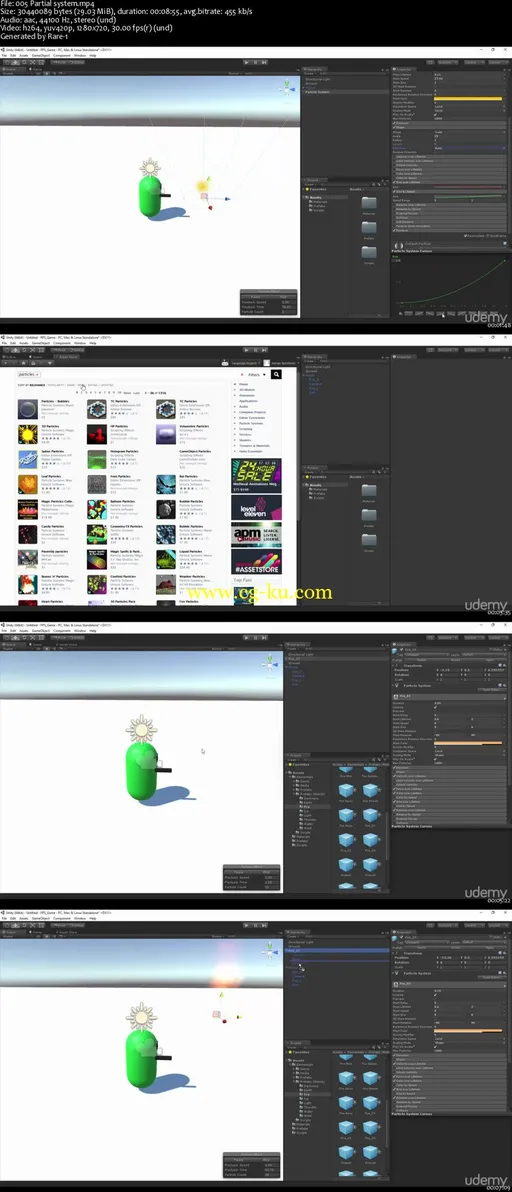Click Play button in the 00:01:48 frame
The width and height of the screenshot is (512, 1192).
click(245, 62)
